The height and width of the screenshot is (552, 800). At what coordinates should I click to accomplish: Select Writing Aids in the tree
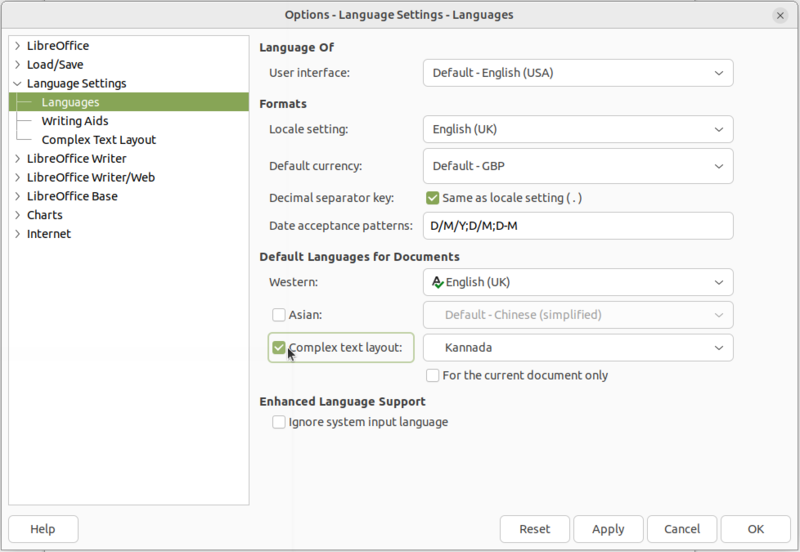[75, 121]
